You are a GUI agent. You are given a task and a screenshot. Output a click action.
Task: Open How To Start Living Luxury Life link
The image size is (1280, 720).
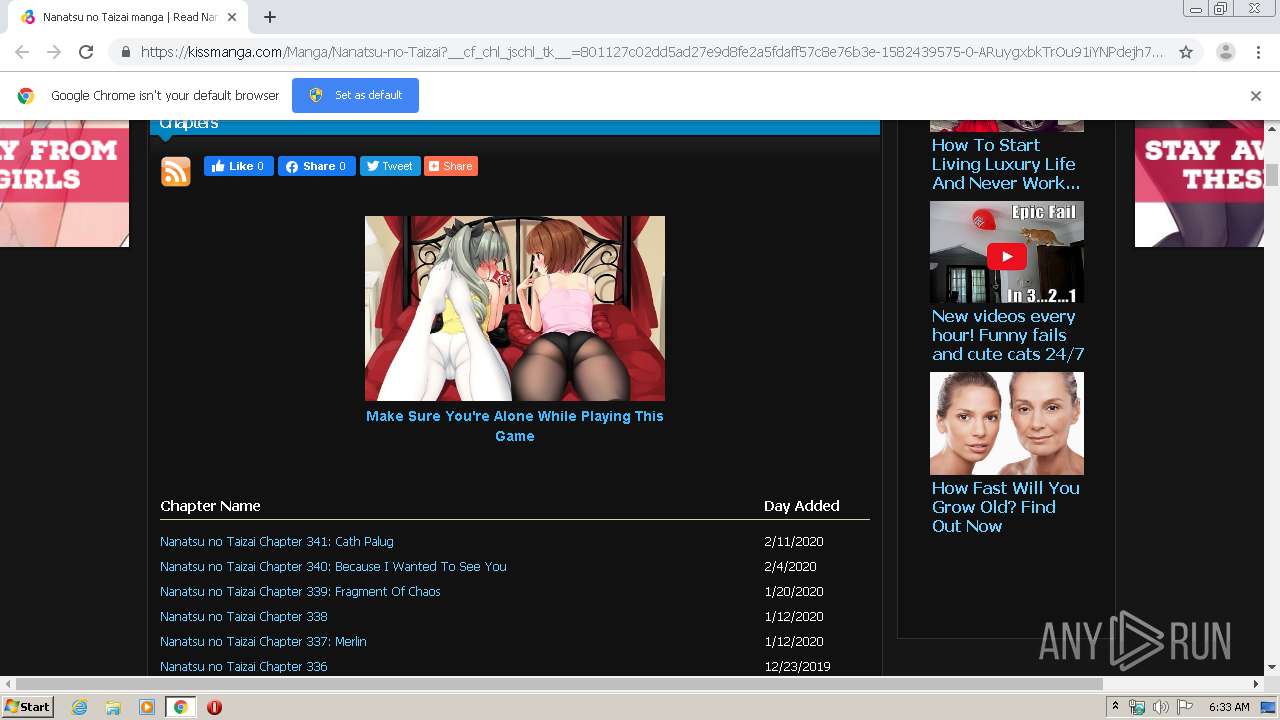pyautogui.click(x=1006, y=164)
